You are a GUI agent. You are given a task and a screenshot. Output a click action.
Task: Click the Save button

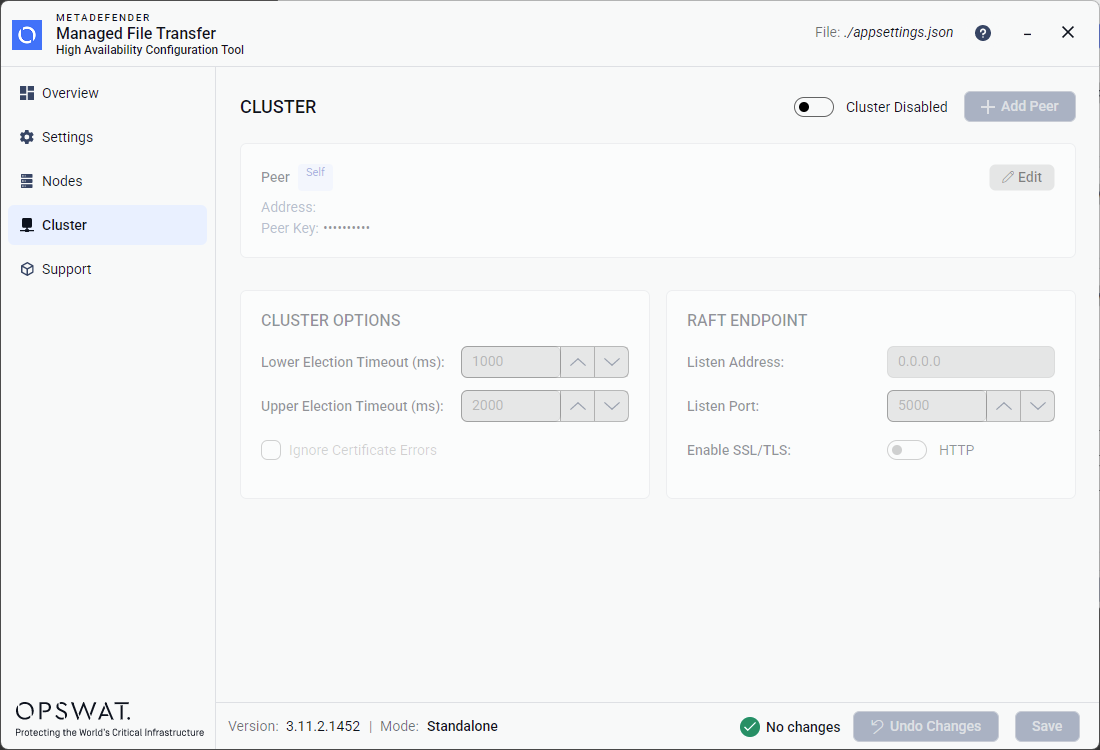[1047, 727]
